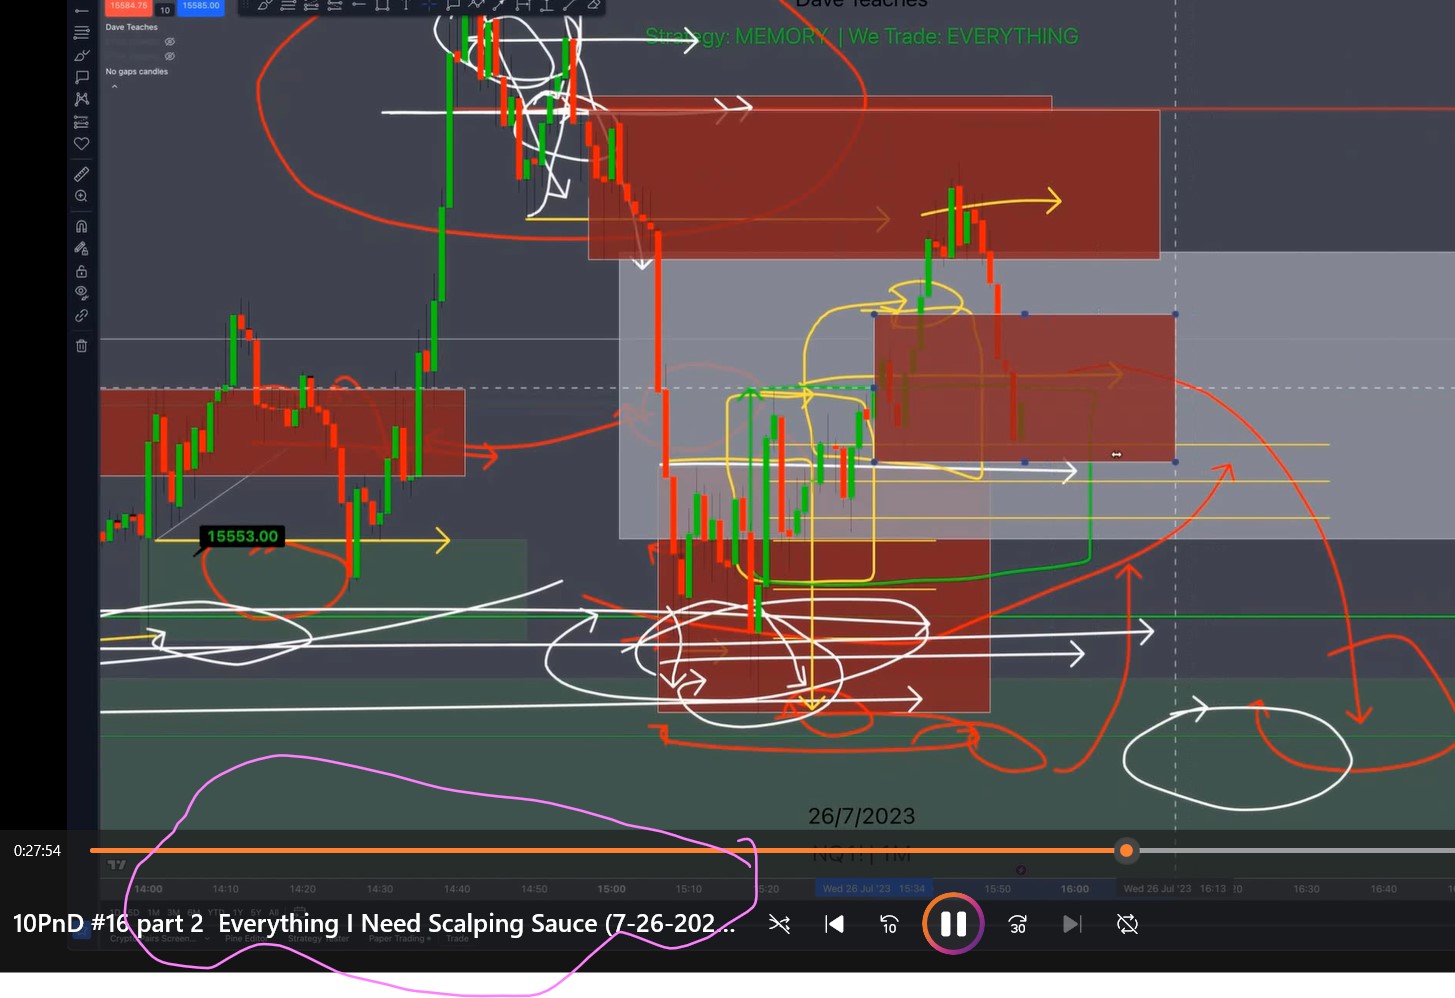
Task: Skip forward 30 seconds
Action: pyautogui.click(x=1017, y=924)
